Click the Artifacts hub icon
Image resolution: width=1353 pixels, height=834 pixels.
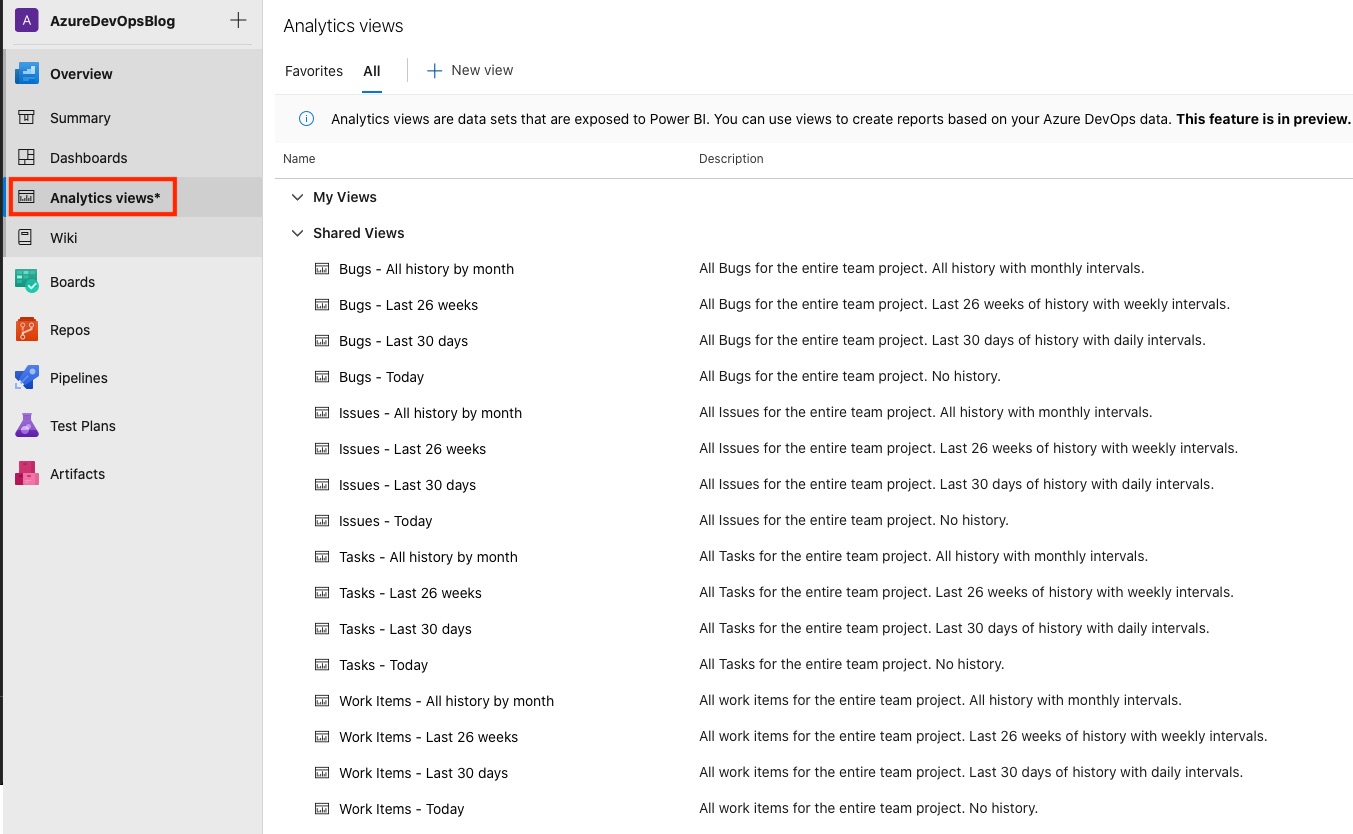26,473
